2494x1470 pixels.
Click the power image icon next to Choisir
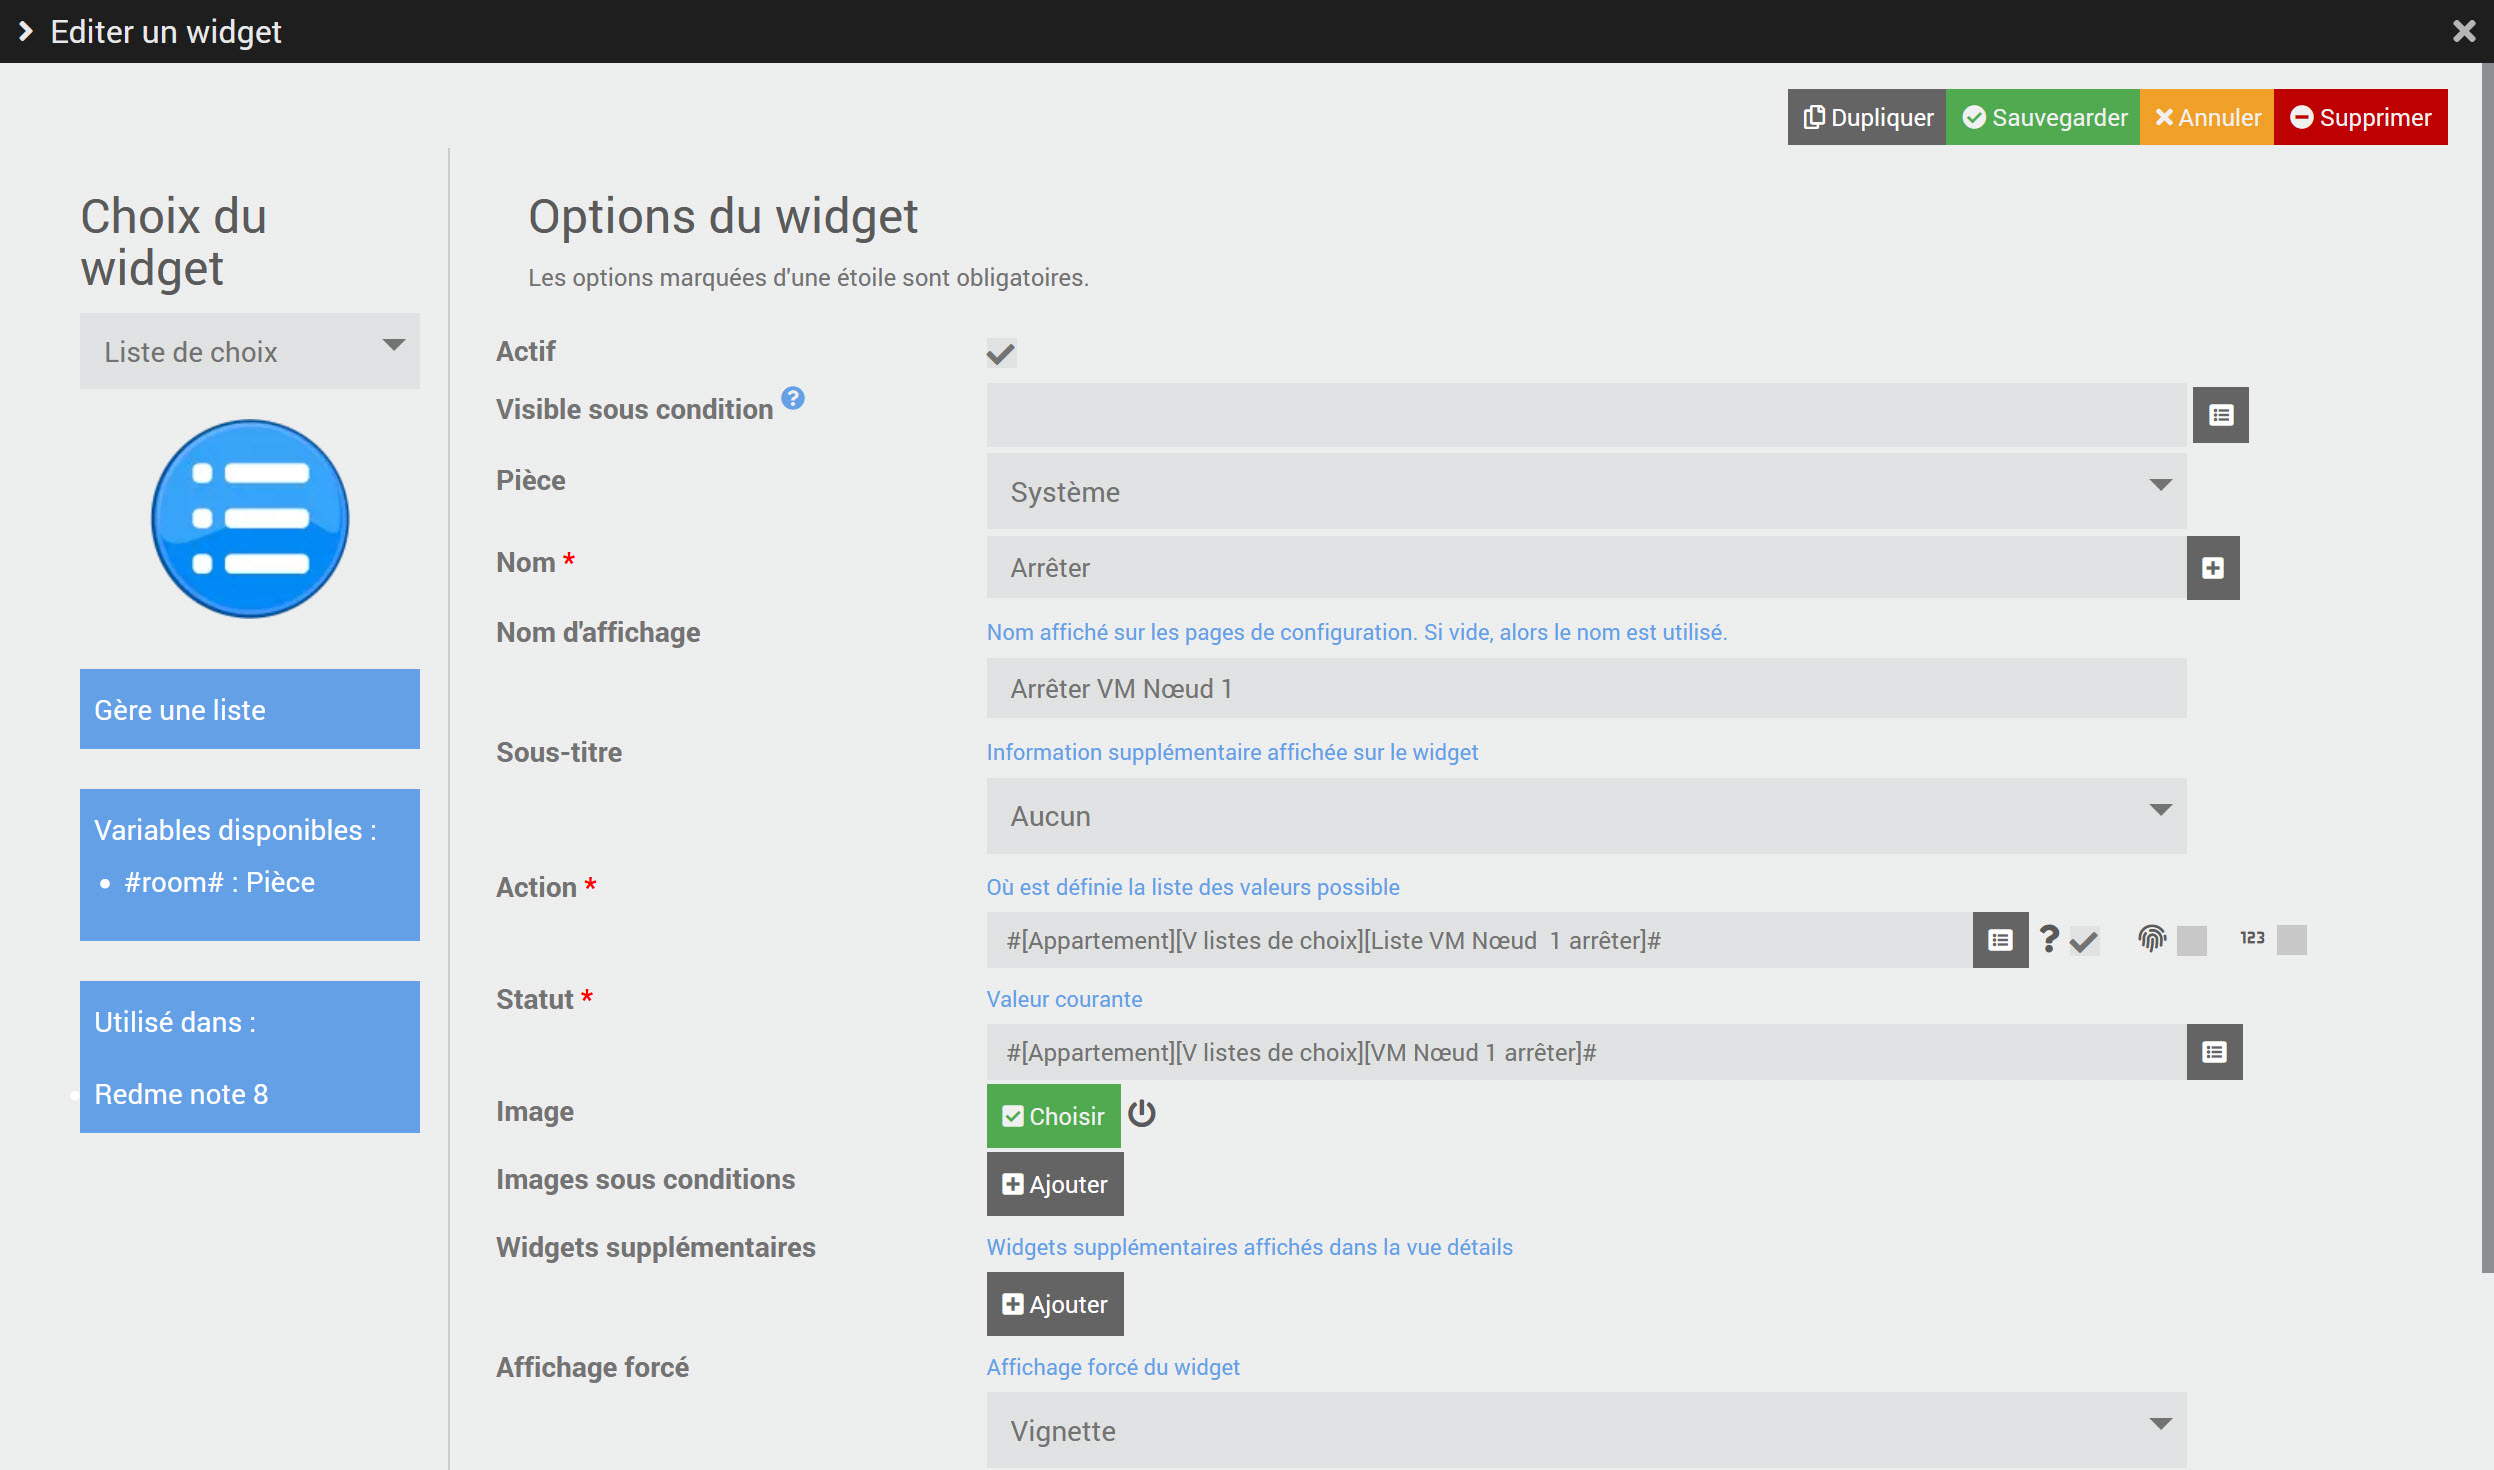(x=1141, y=1113)
